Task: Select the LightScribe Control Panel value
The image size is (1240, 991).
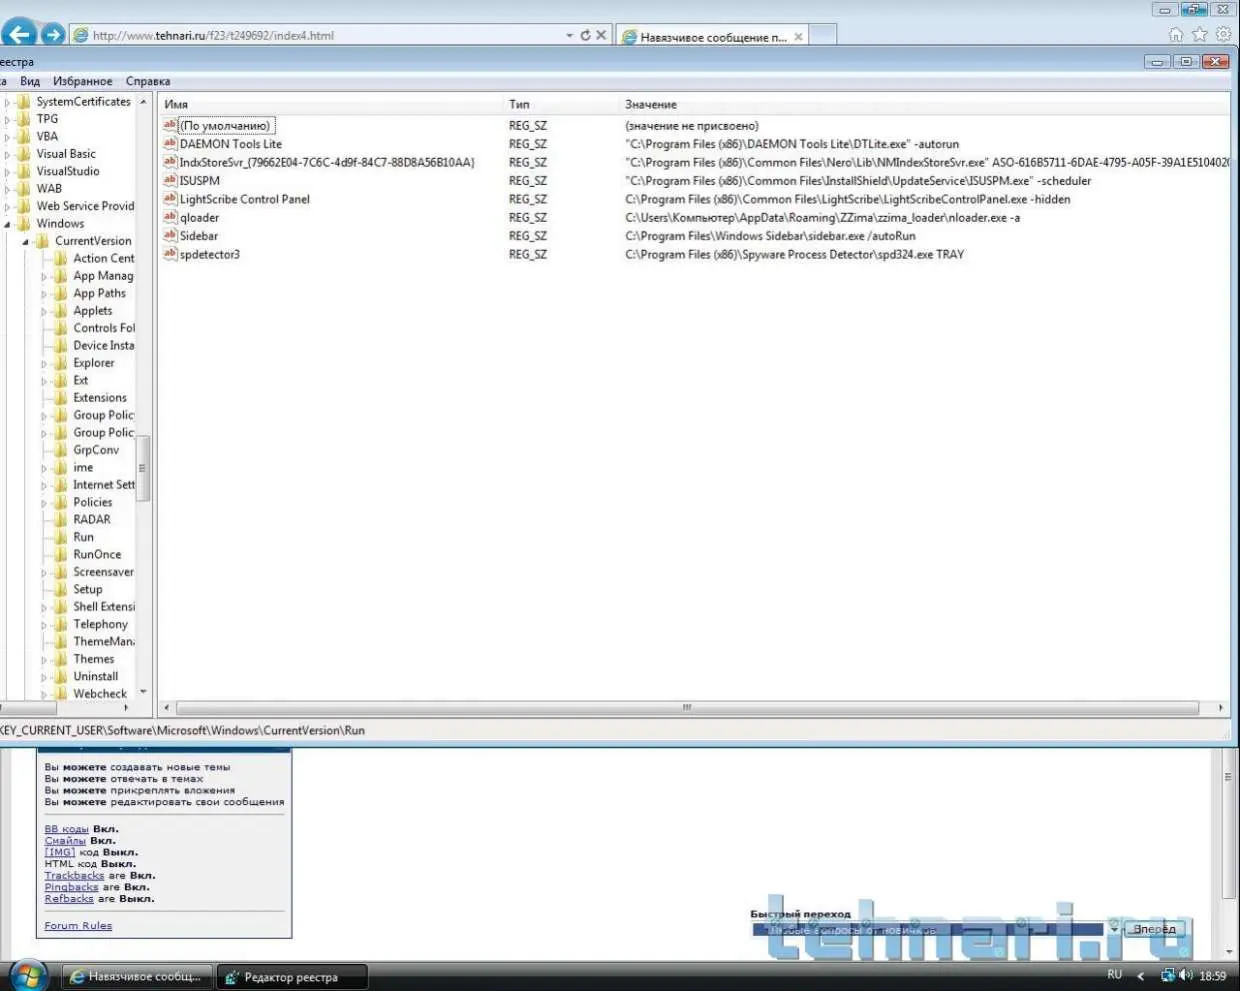Action: click(244, 199)
